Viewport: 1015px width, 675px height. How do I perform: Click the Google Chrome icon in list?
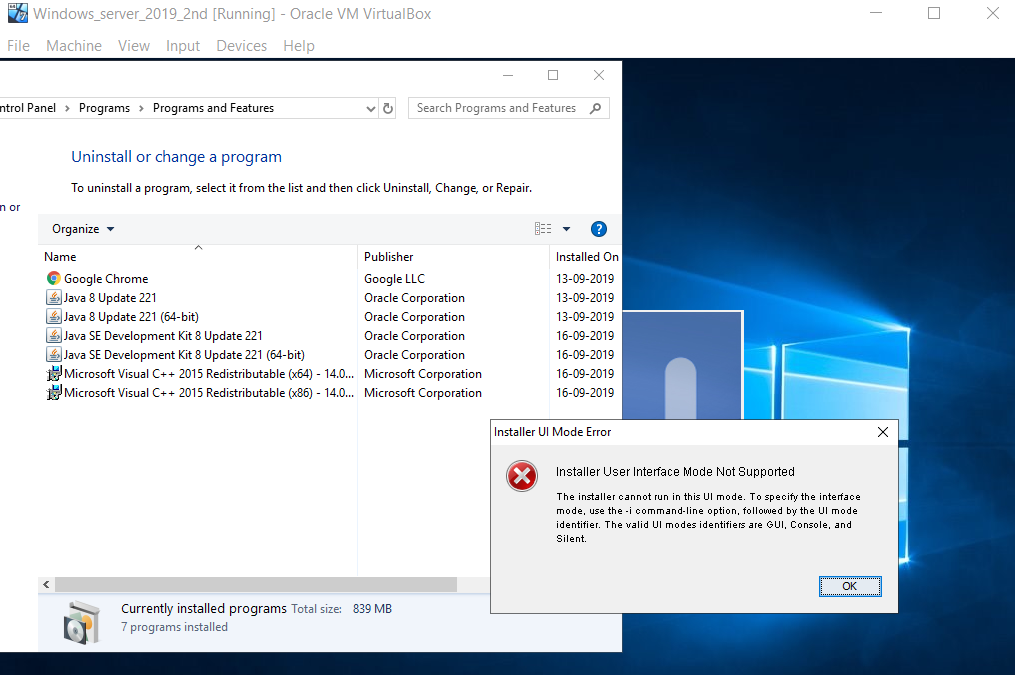53,279
